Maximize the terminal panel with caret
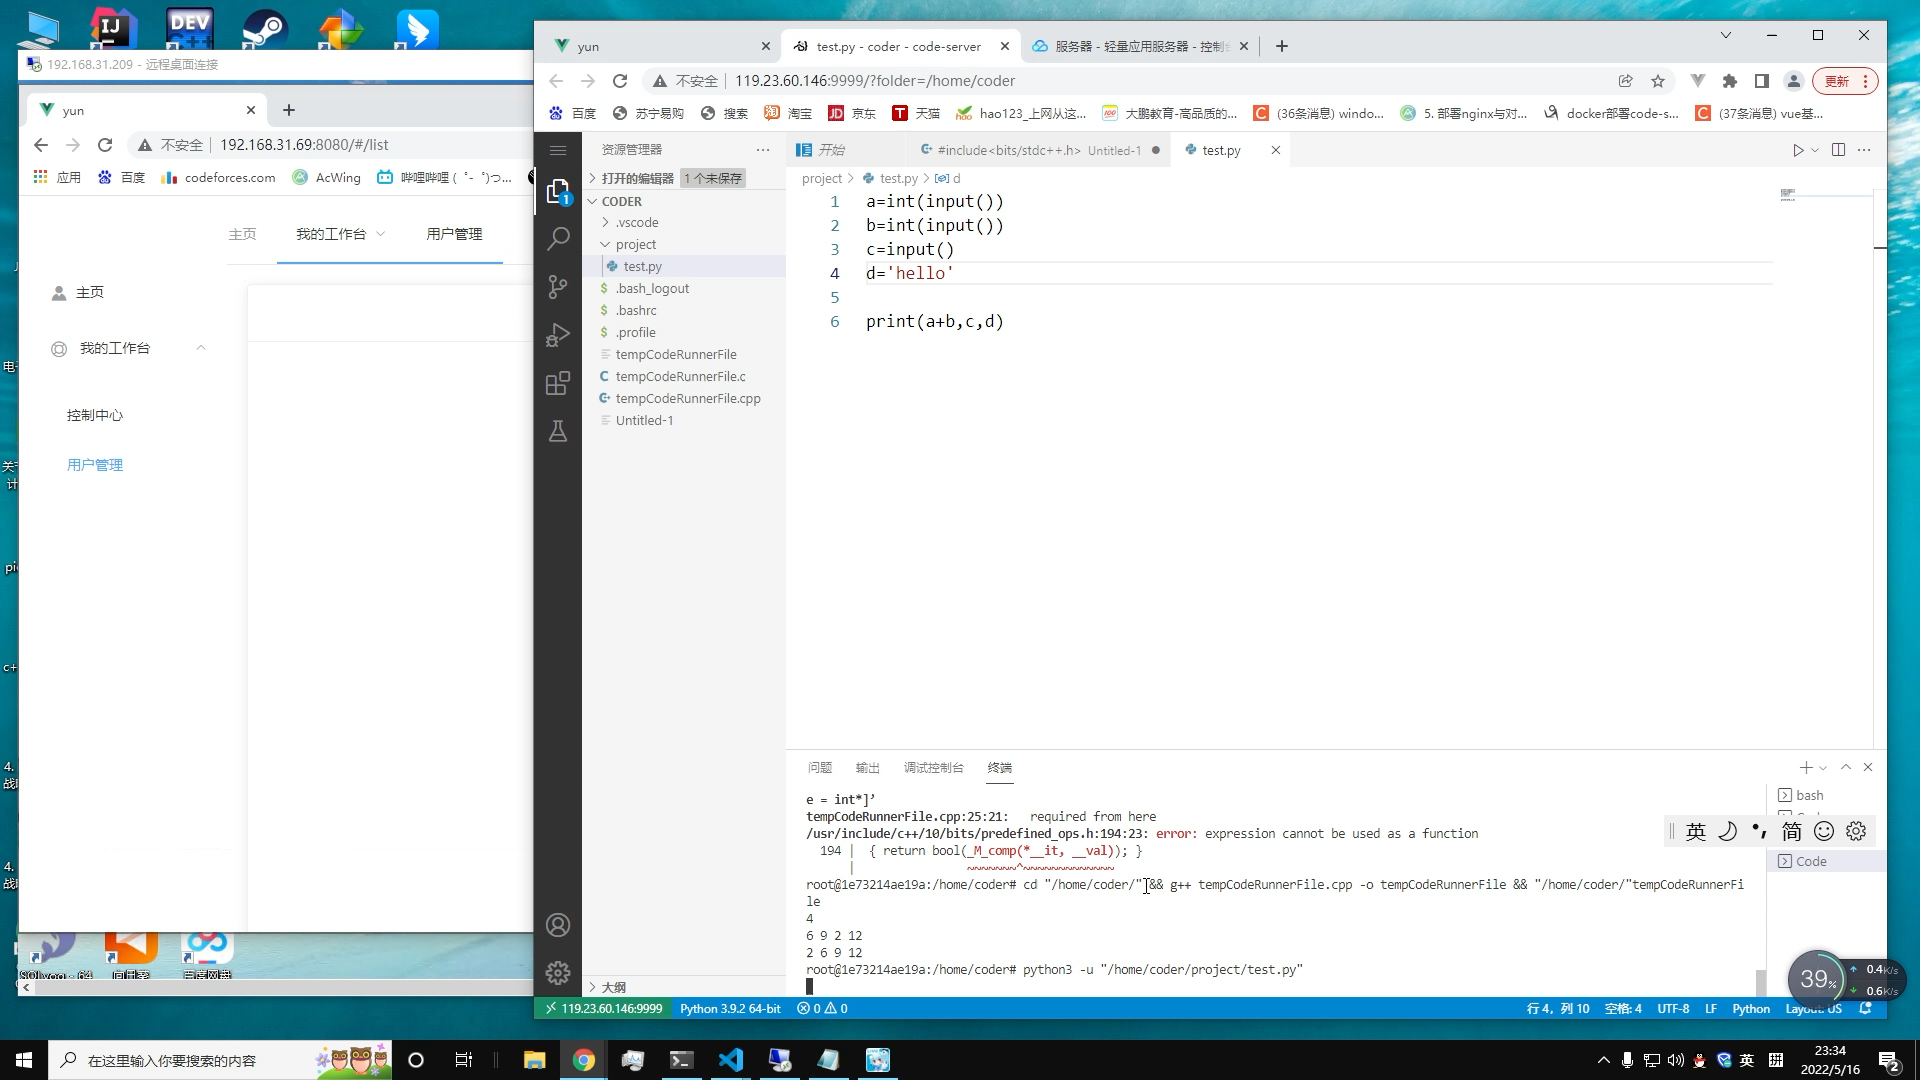The width and height of the screenshot is (1920, 1080). (x=1846, y=767)
